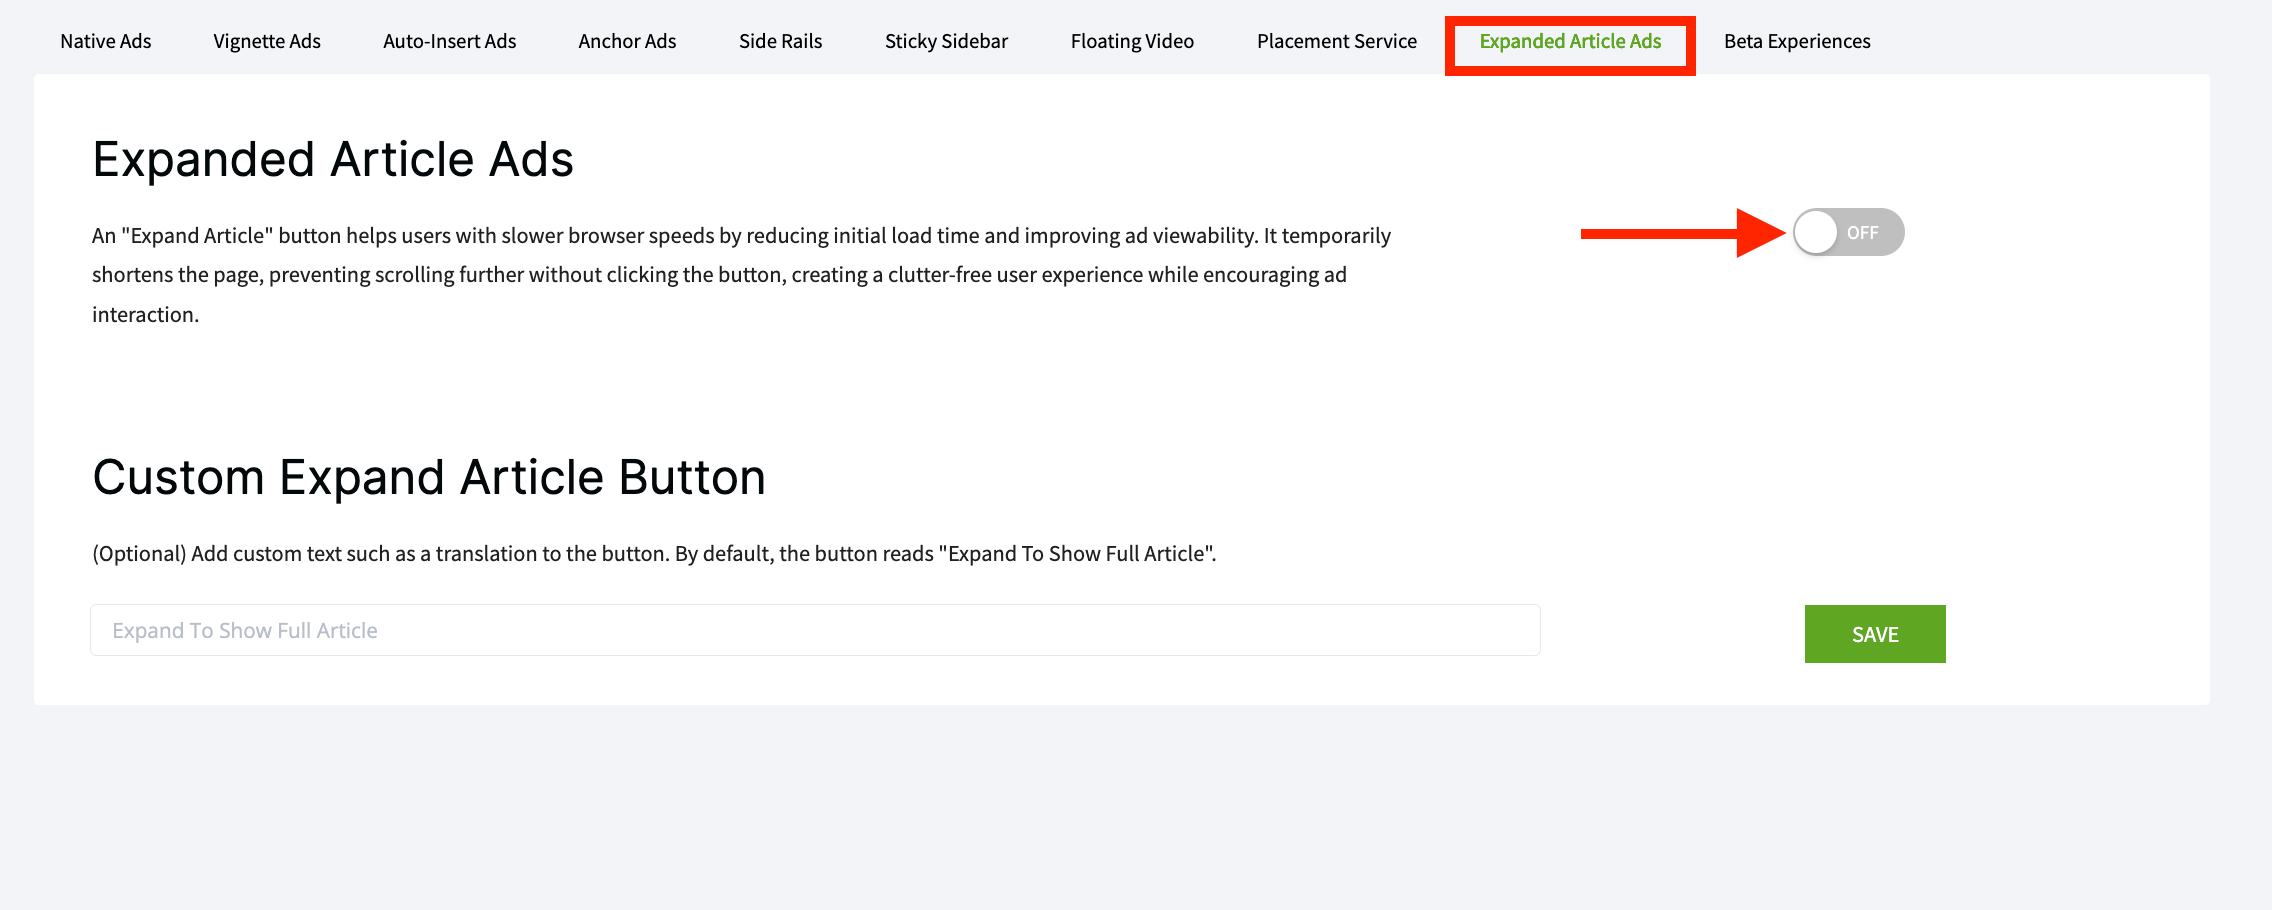The width and height of the screenshot is (2272, 910).
Task: Click the Expanded Article Ads tab
Action: tap(1570, 41)
